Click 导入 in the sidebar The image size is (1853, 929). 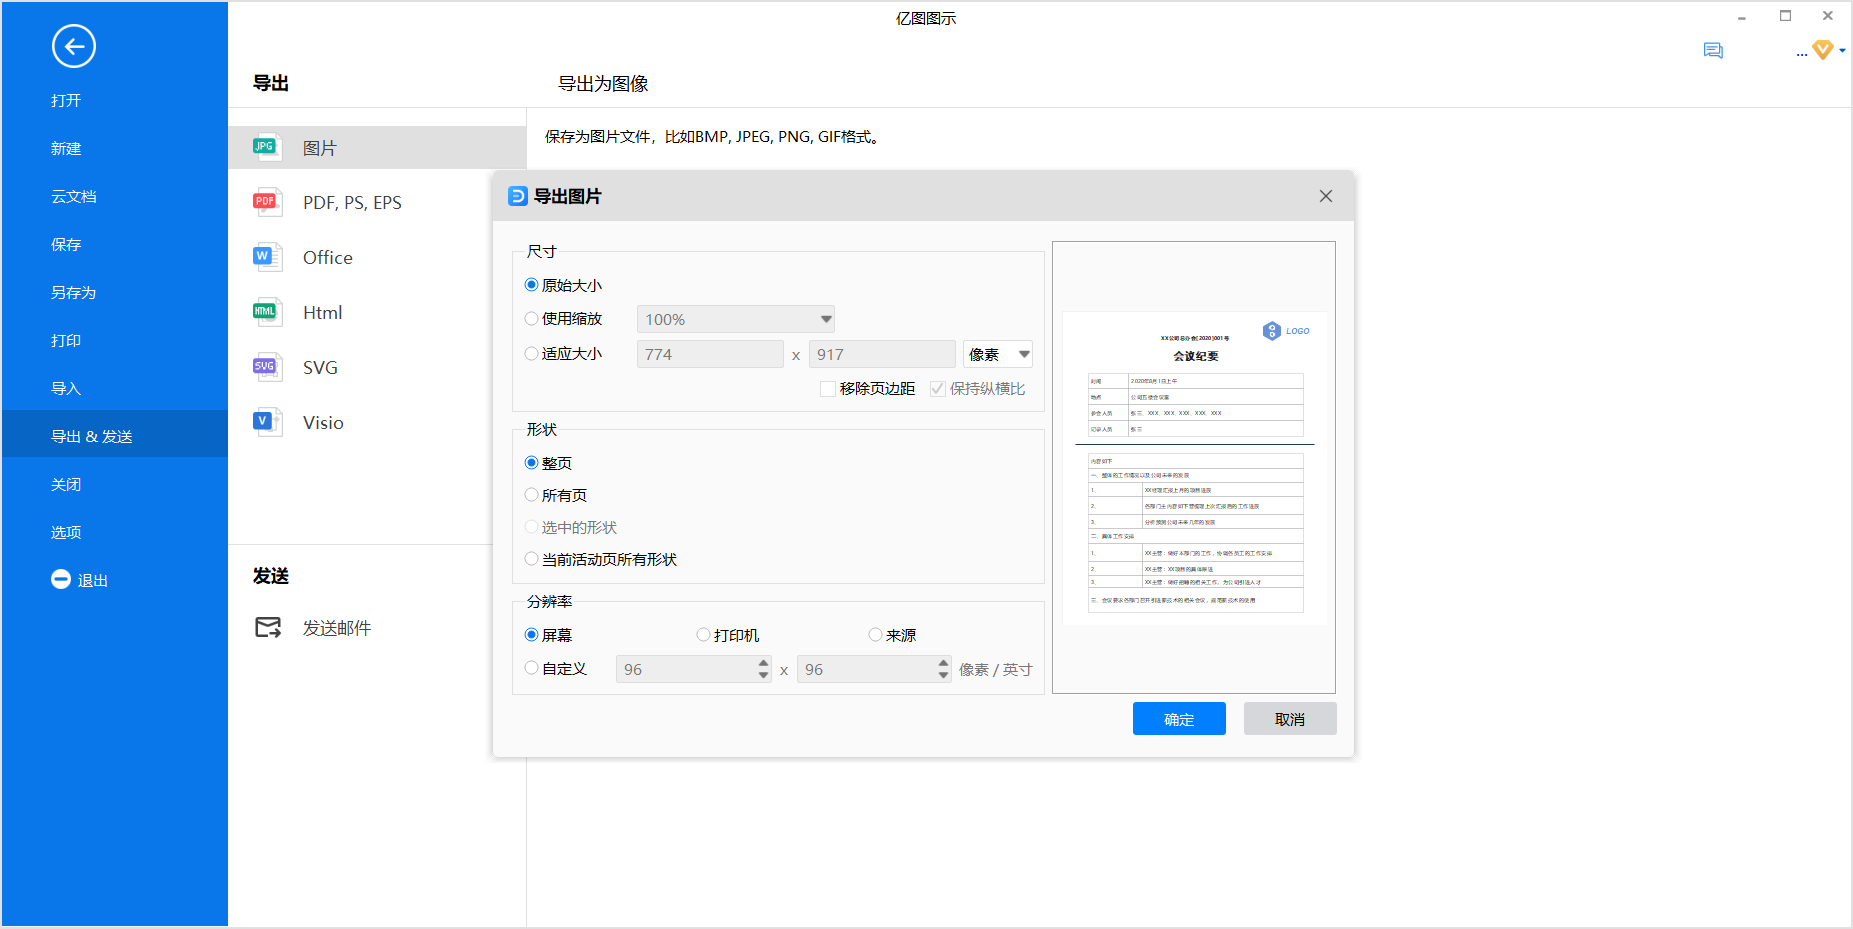coord(66,388)
